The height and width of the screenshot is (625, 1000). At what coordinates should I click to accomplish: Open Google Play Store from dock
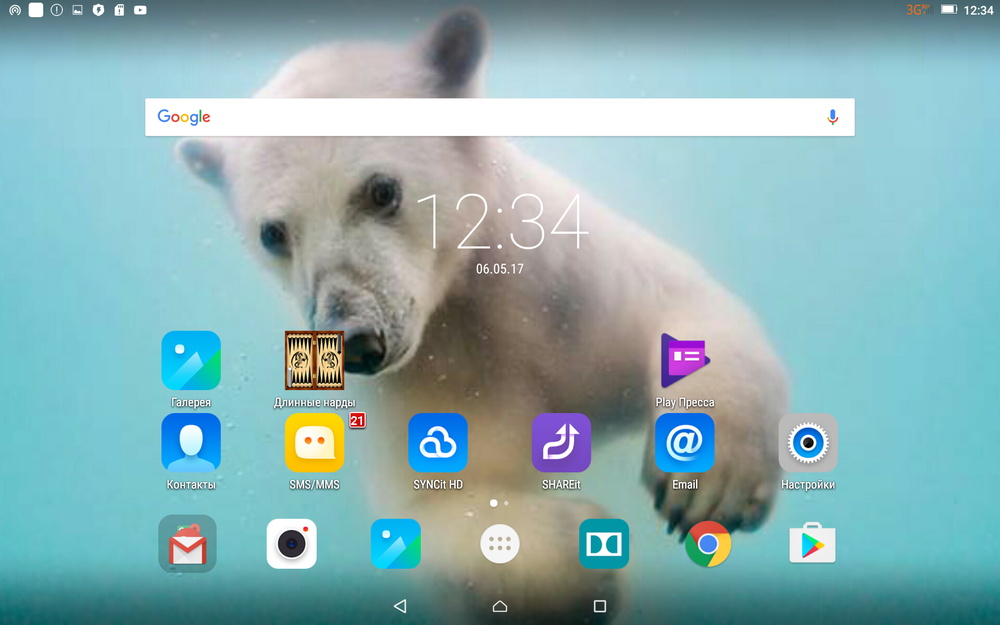[x=812, y=545]
